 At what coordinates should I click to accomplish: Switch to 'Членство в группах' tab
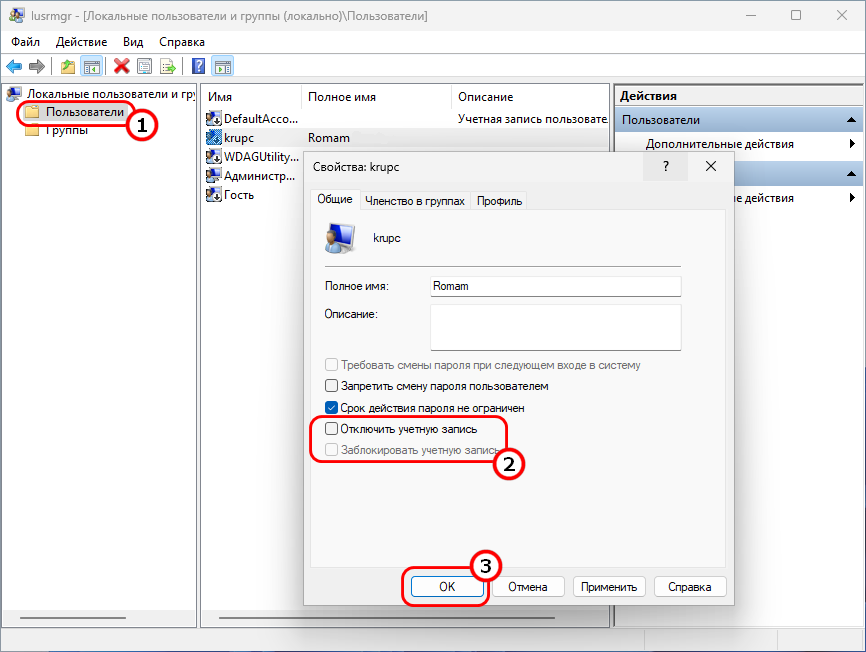tap(415, 201)
